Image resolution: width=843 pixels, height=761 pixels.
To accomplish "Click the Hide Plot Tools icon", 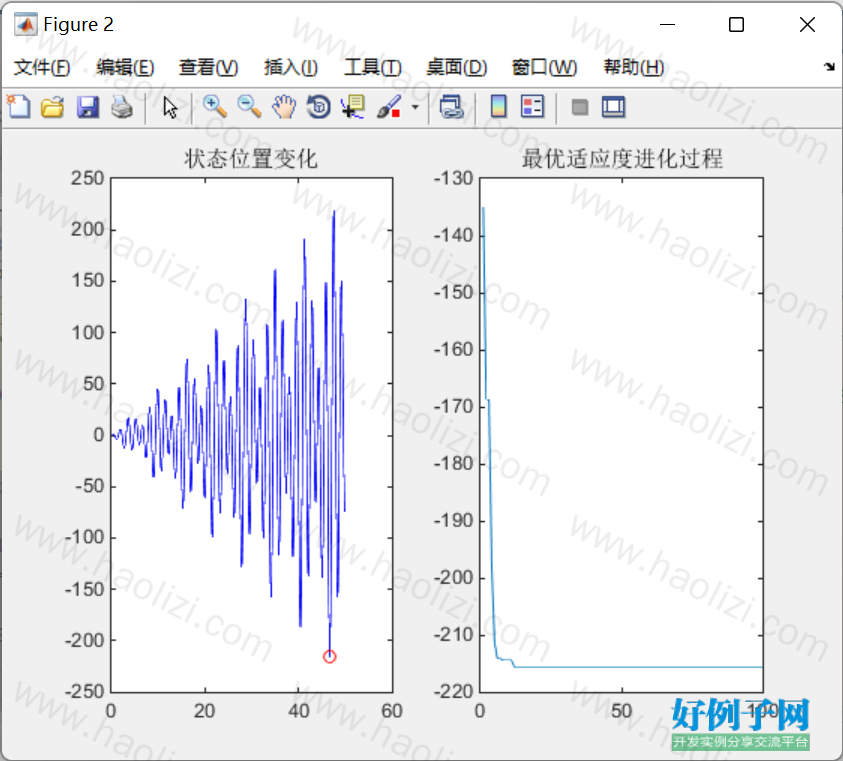I will [580, 107].
